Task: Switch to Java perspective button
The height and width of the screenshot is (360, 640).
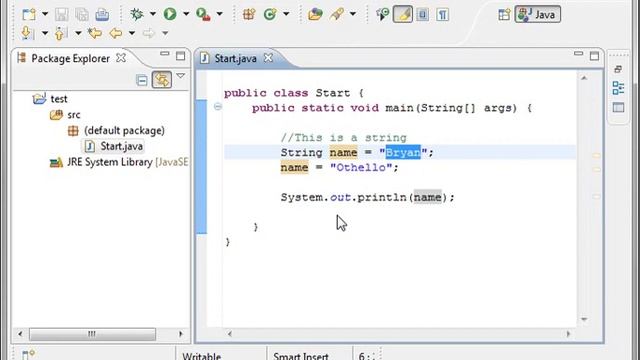Action: coord(538,15)
